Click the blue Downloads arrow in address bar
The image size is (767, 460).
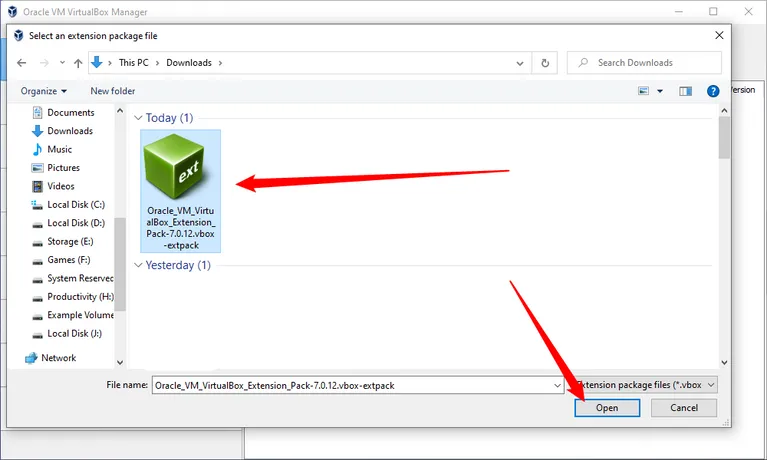pos(97,62)
